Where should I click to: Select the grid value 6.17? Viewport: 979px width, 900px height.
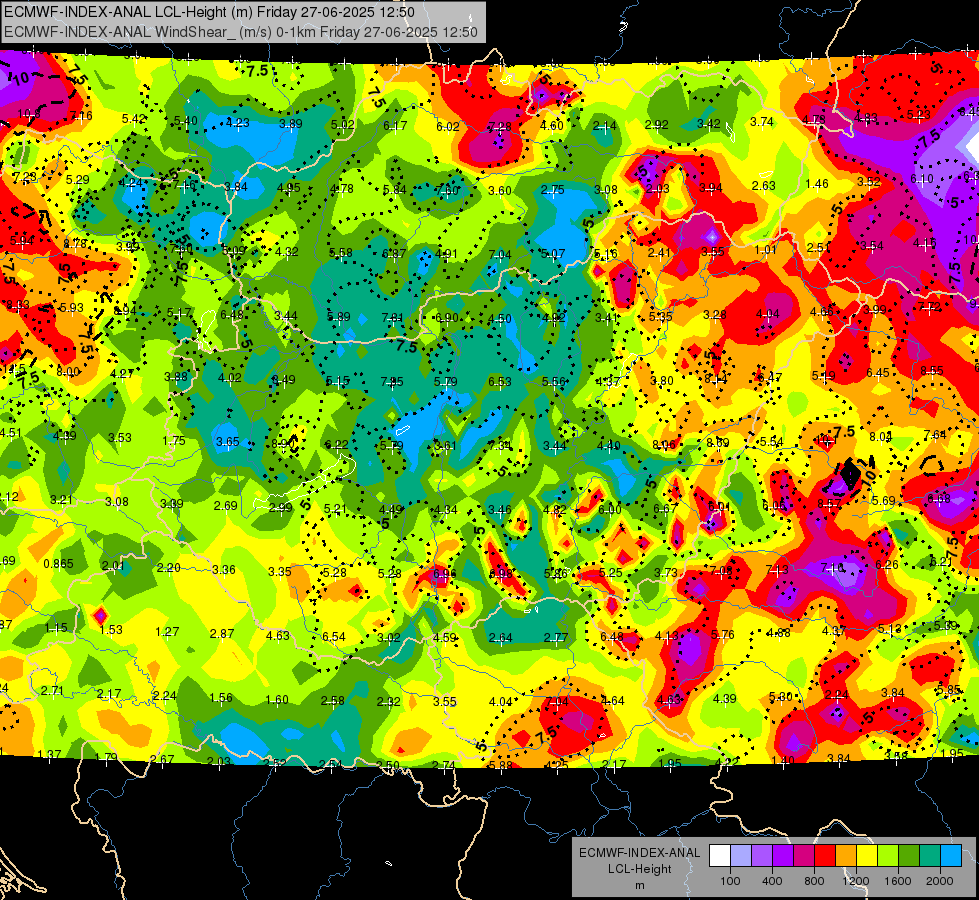coord(395,126)
